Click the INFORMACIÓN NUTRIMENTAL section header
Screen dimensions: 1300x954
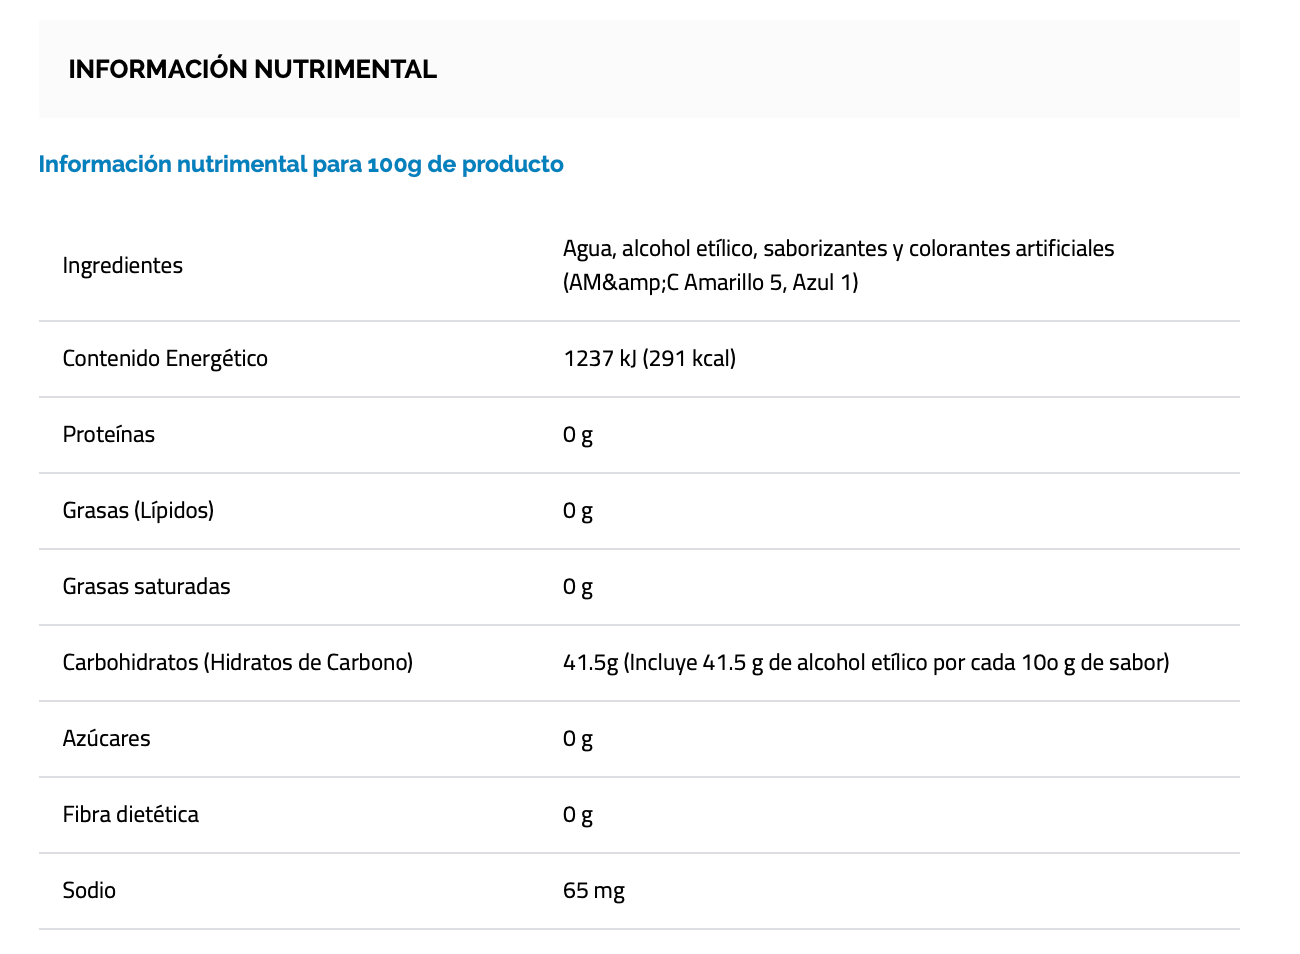tap(252, 69)
